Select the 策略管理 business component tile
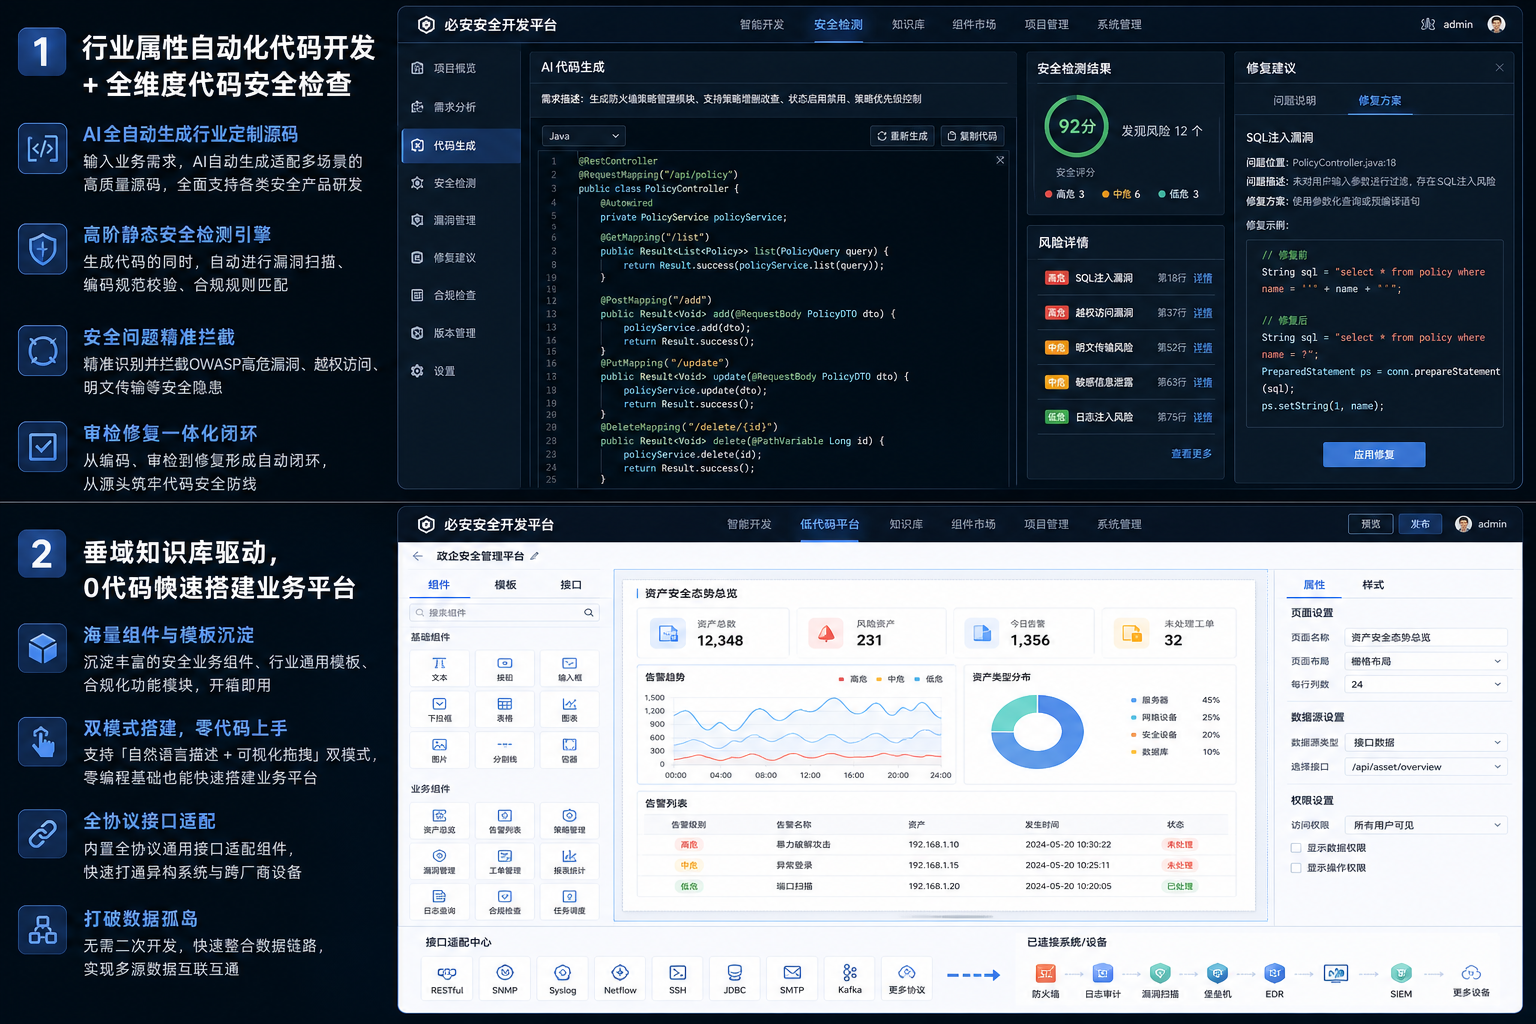The width and height of the screenshot is (1536, 1024). 569,821
